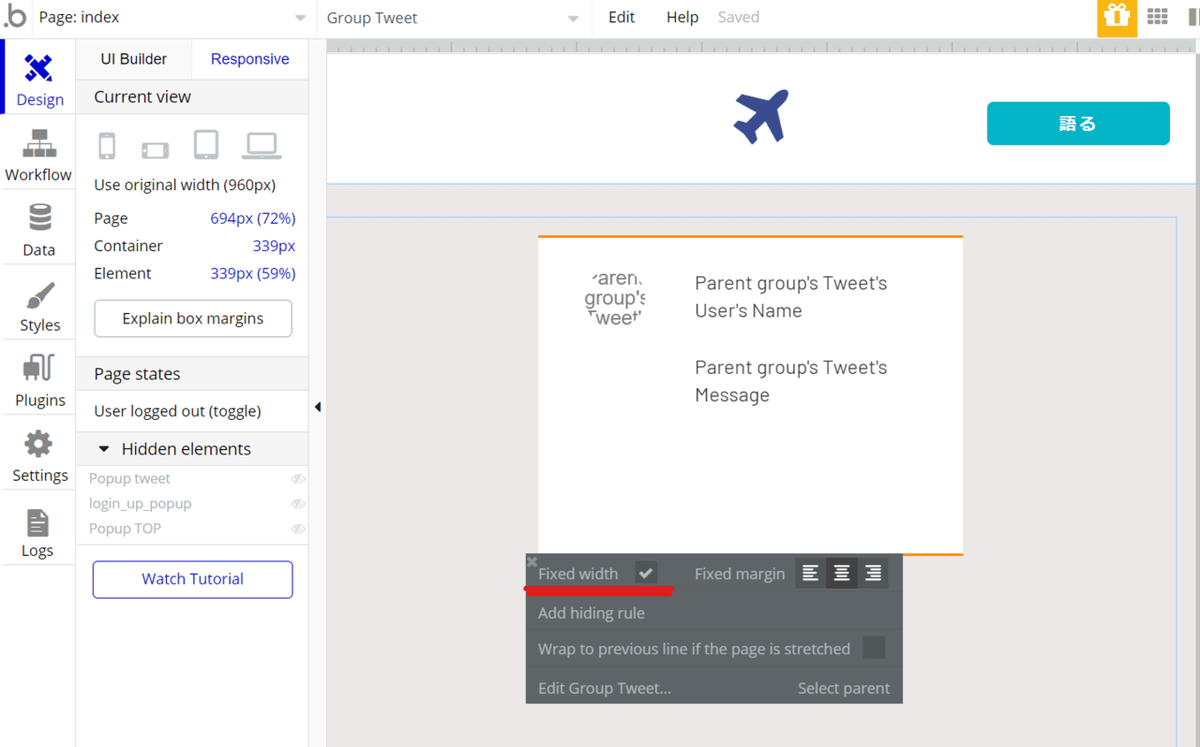Open the Settings gear icon
This screenshot has width=1200, height=747.
[x=39, y=455]
